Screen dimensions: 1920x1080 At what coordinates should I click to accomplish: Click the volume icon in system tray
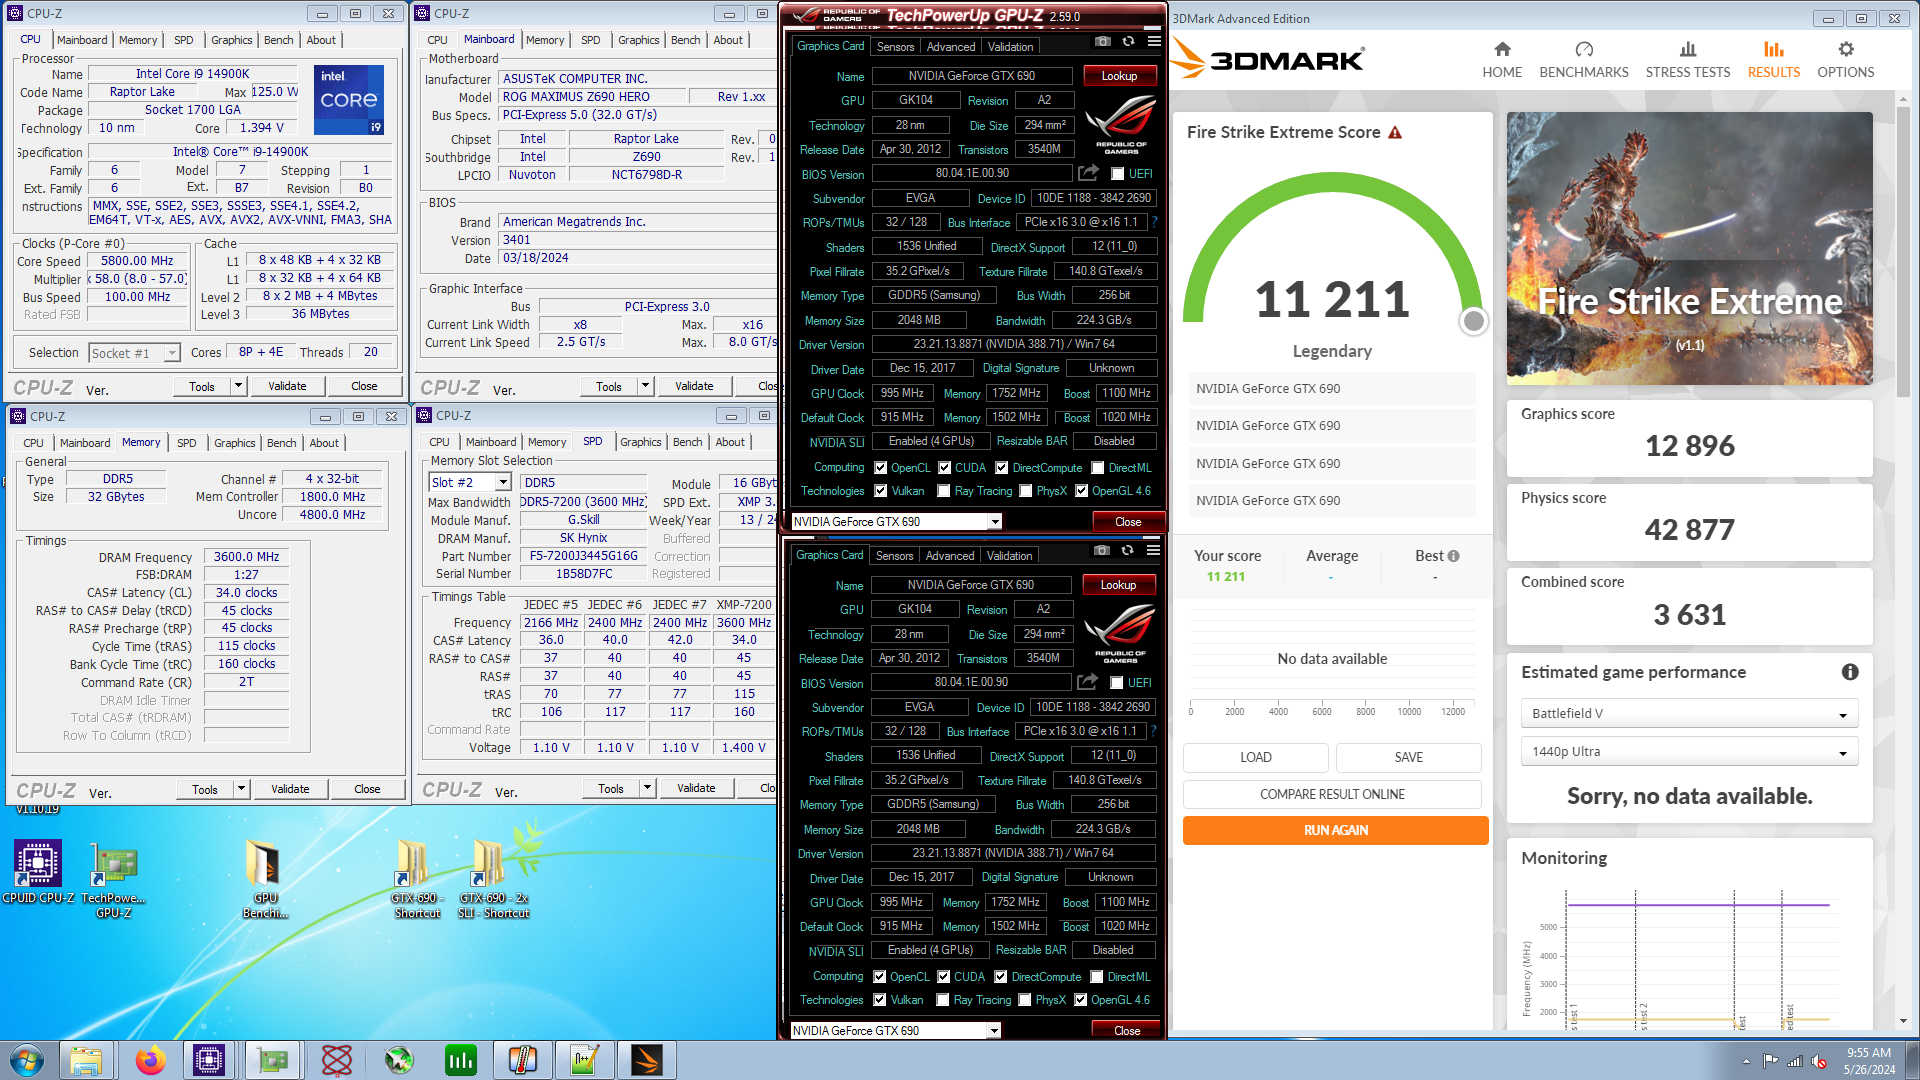[1819, 1061]
